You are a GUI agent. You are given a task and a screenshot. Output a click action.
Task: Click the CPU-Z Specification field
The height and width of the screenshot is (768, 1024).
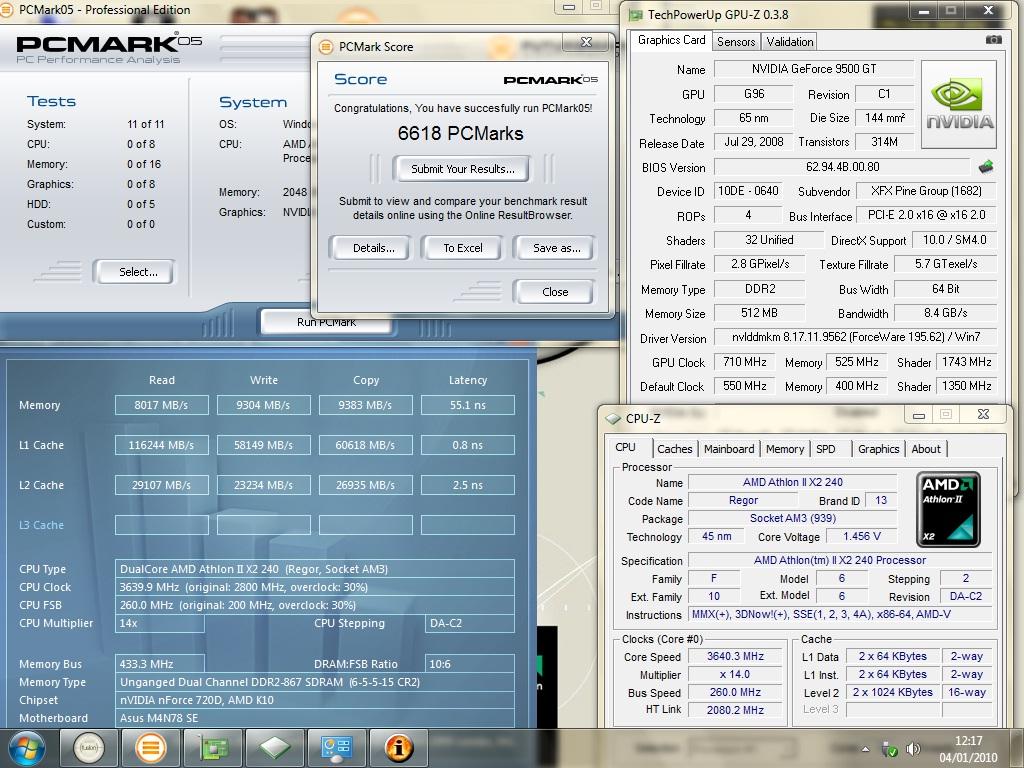840,560
